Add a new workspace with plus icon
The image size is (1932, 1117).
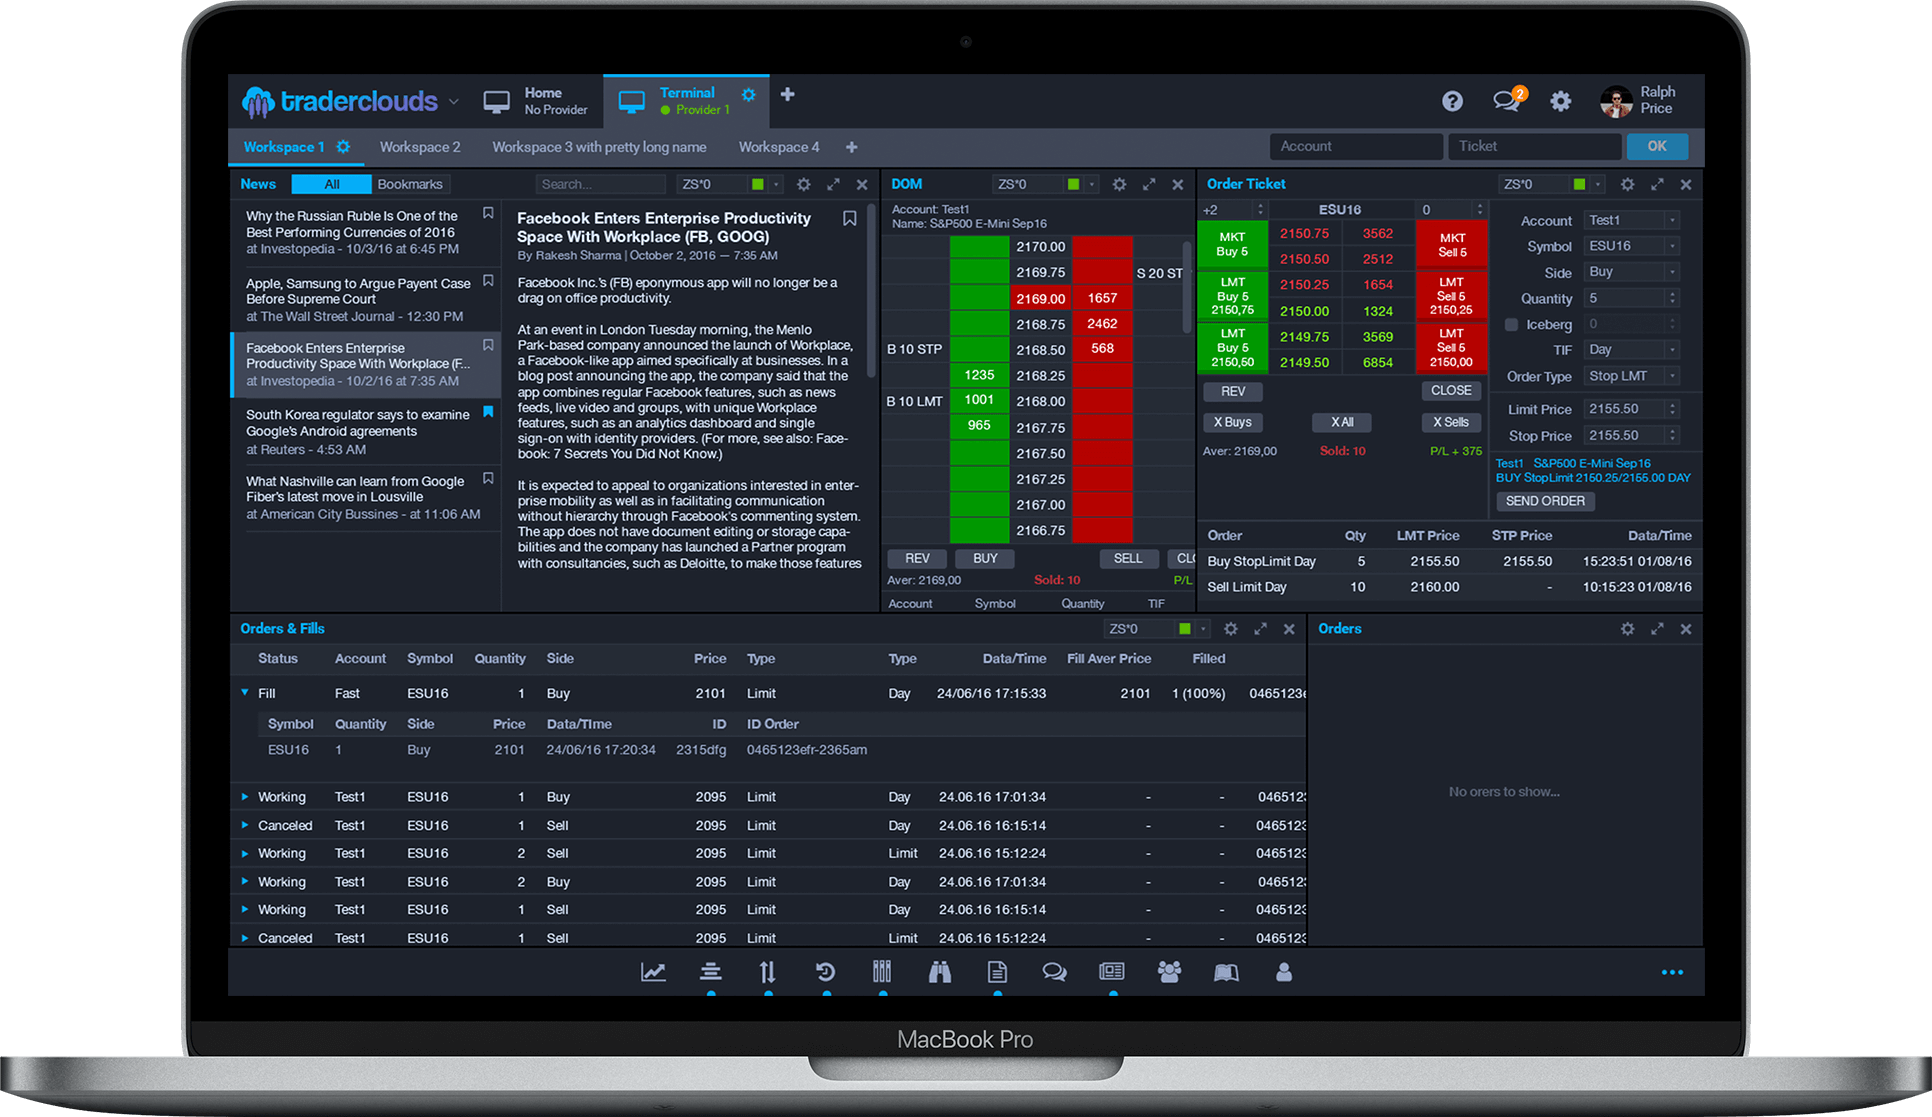(851, 147)
